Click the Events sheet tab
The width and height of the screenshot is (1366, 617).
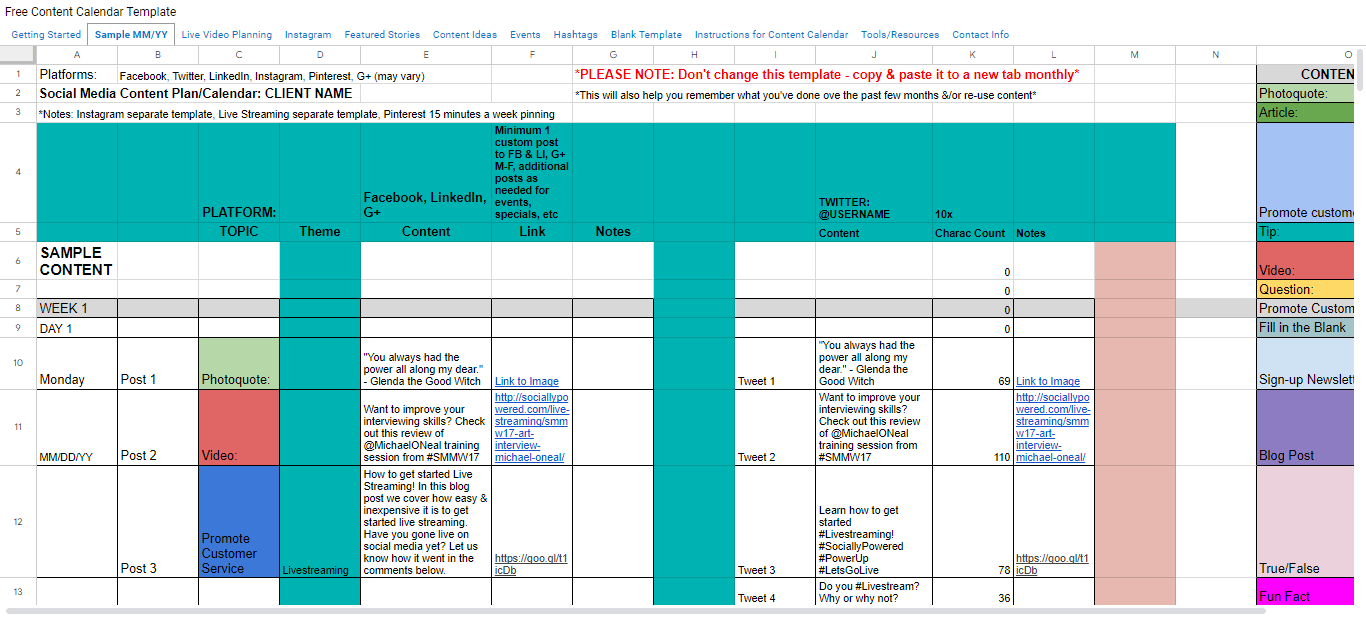click(x=525, y=35)
